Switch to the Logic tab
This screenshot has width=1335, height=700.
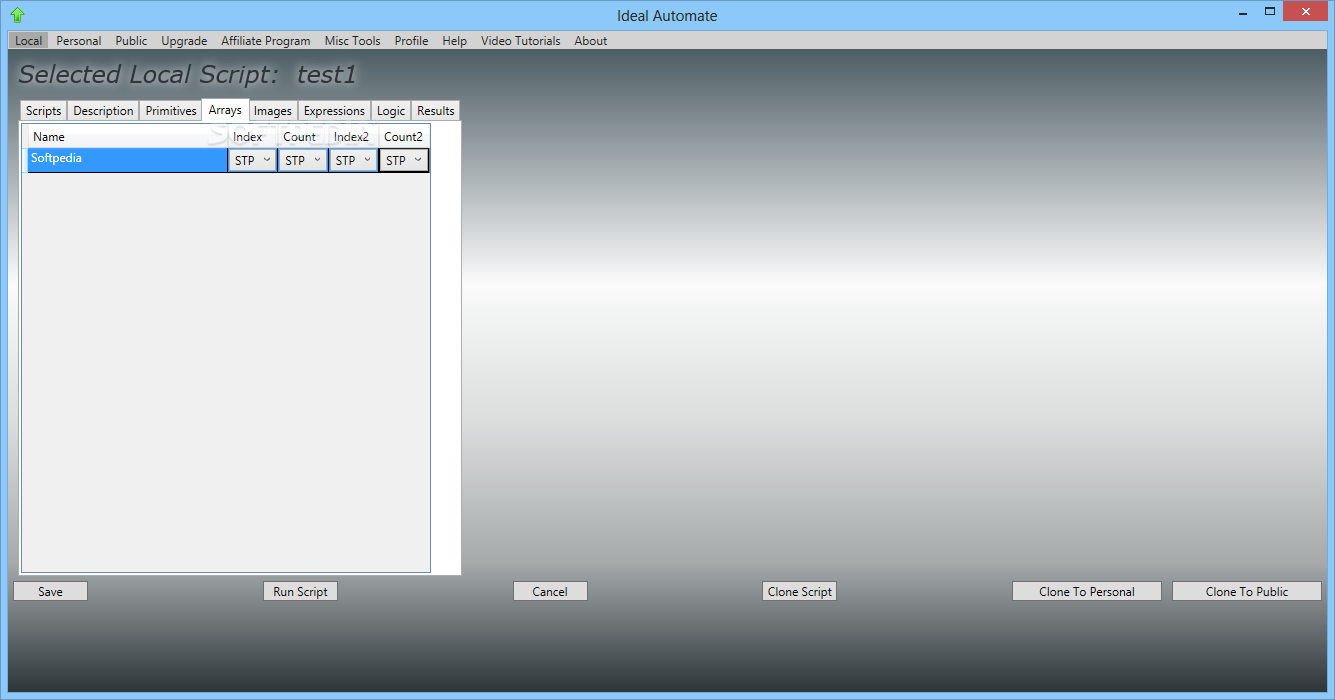pyautogui.click(x=391, y=111)
